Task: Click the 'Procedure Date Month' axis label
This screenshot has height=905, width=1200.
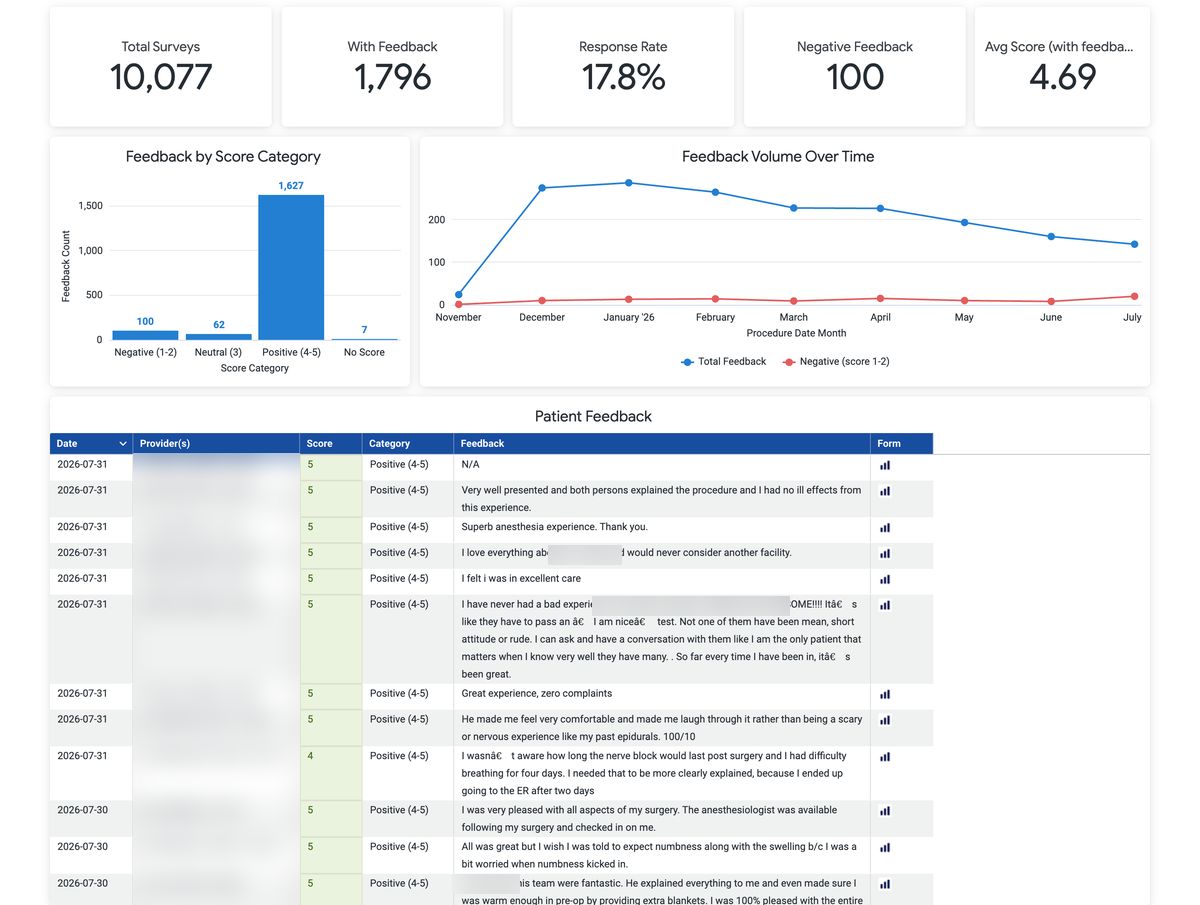Action: [x=796, y=333]
